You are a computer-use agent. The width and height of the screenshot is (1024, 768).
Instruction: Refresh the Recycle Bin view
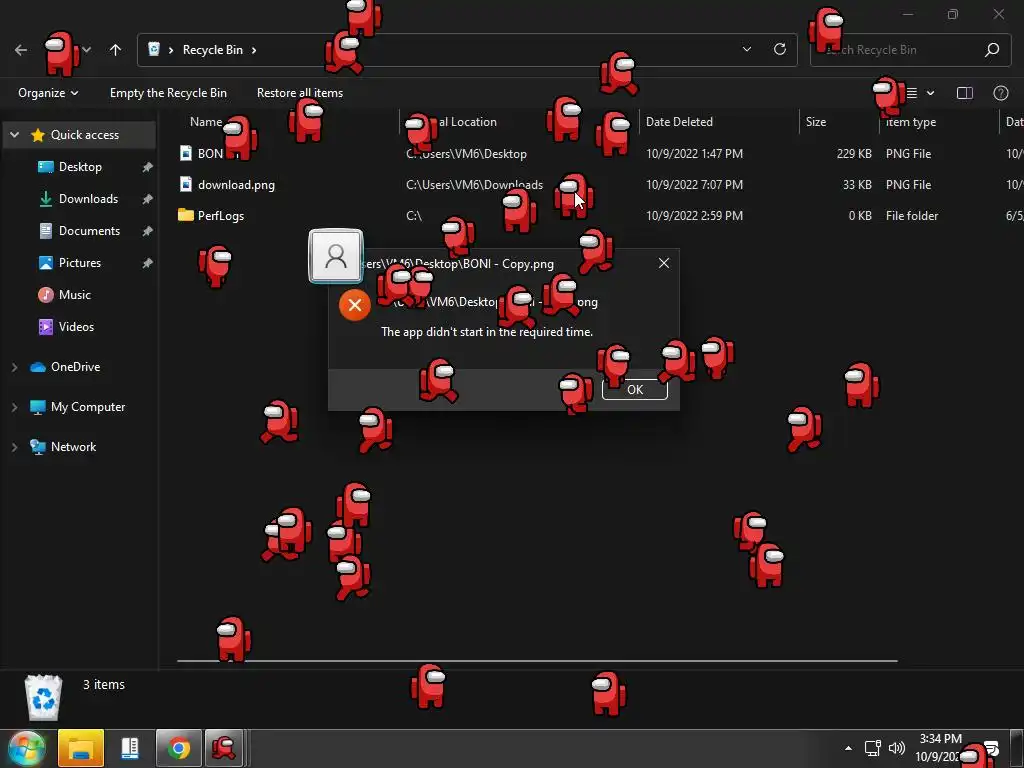(780, 49)
